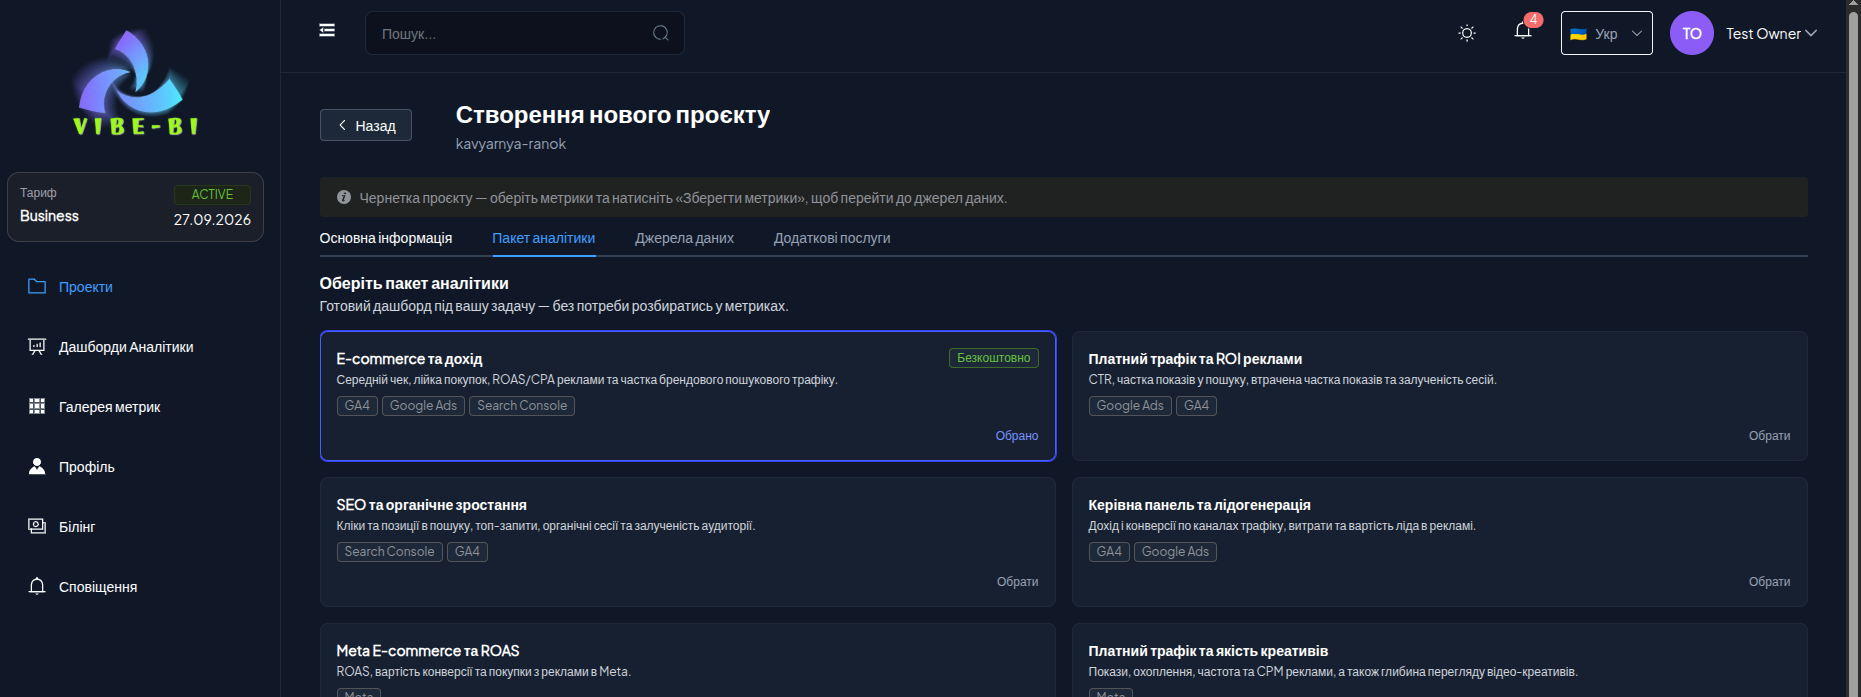Screen dimensions: 1861x697
Task: Click the Проекти folder icon in sidebar
Action: point(37,286)
